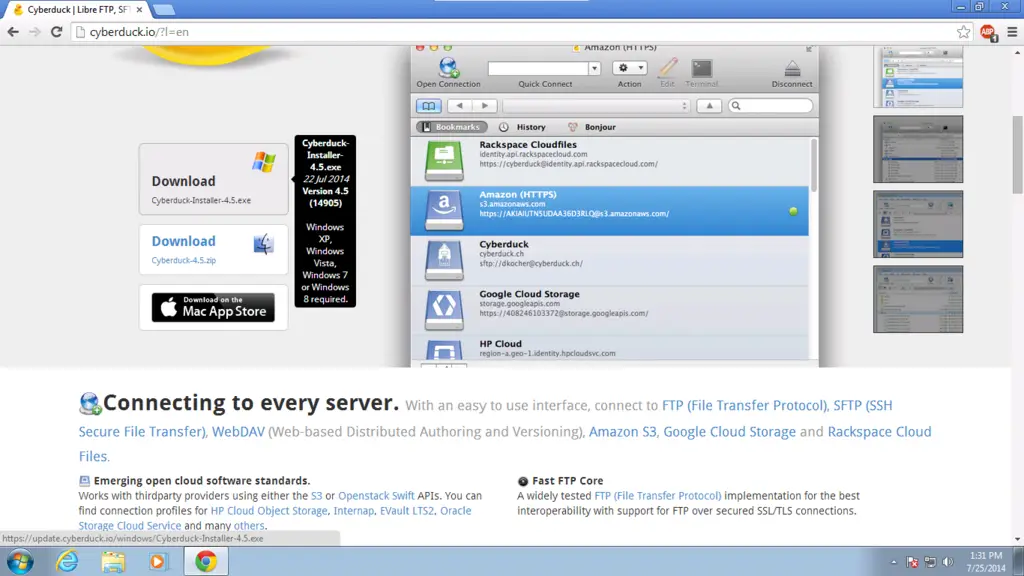The image size is (1024, 576).
Task: Open the Rackspace Cloud link in the heading
Action: coord(880,432)
